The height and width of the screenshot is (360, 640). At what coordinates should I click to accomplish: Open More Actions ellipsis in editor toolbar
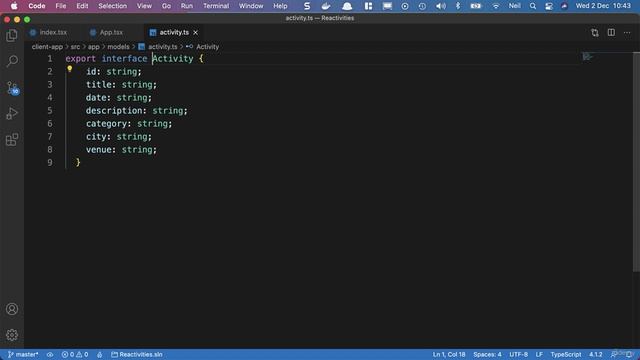(627, 33)
